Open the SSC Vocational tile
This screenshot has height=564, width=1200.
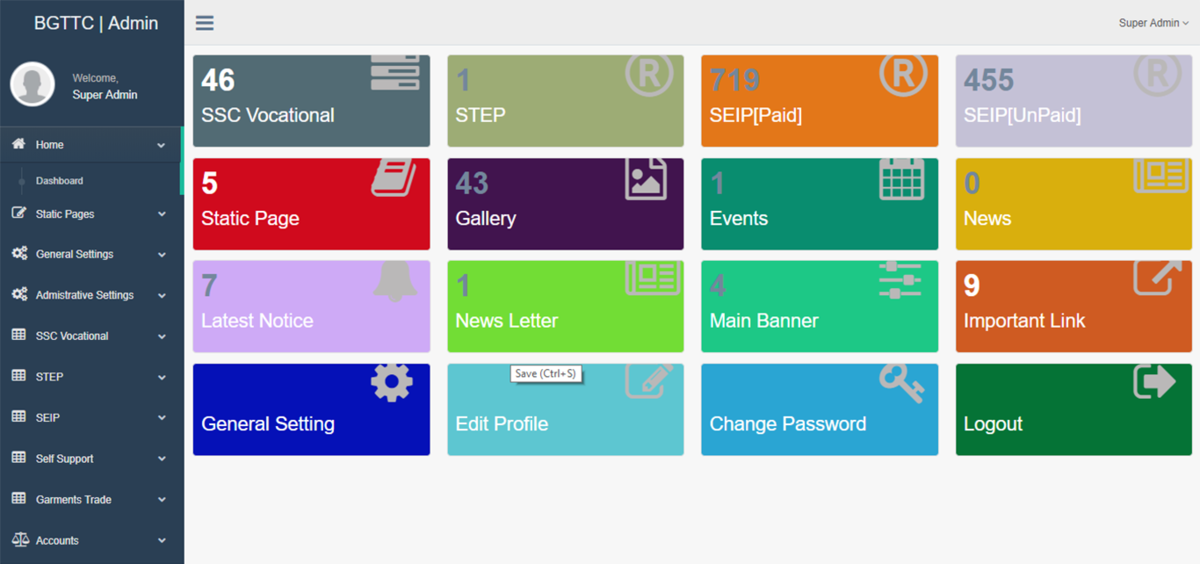click(x=311, y=101)
